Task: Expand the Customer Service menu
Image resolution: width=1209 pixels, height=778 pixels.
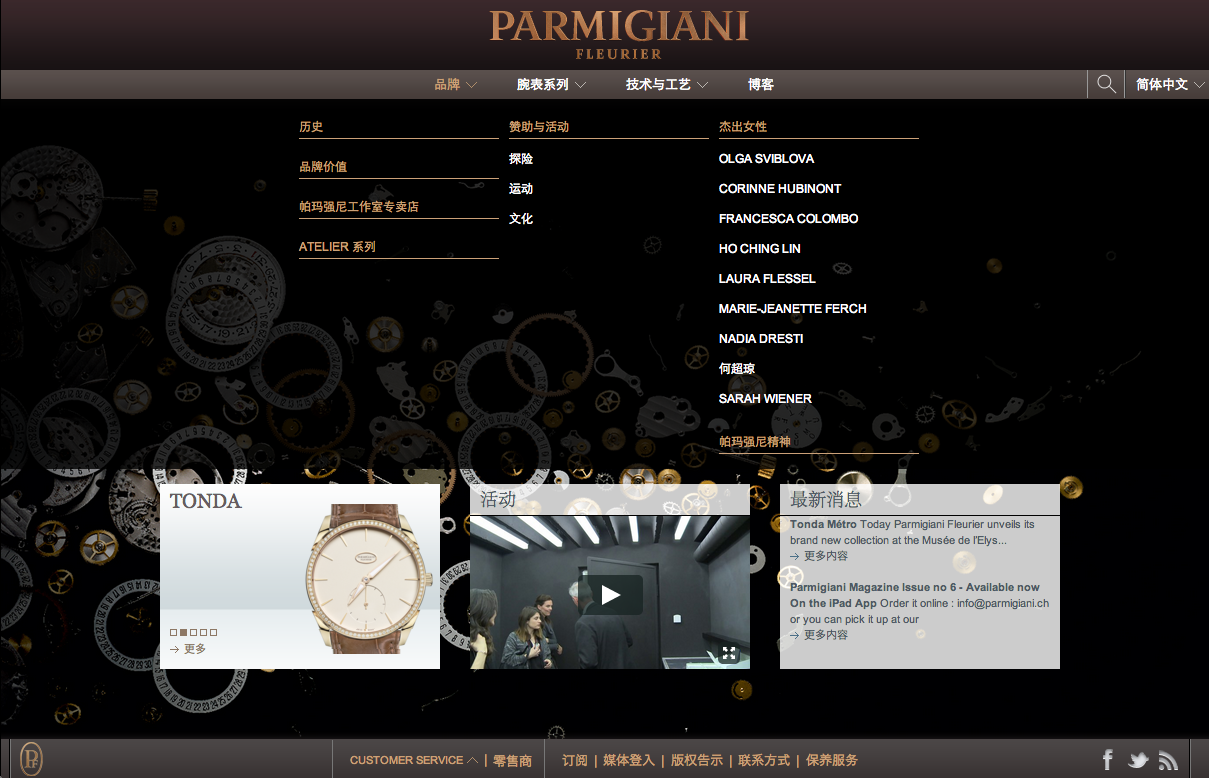Action: coord(414,760)
